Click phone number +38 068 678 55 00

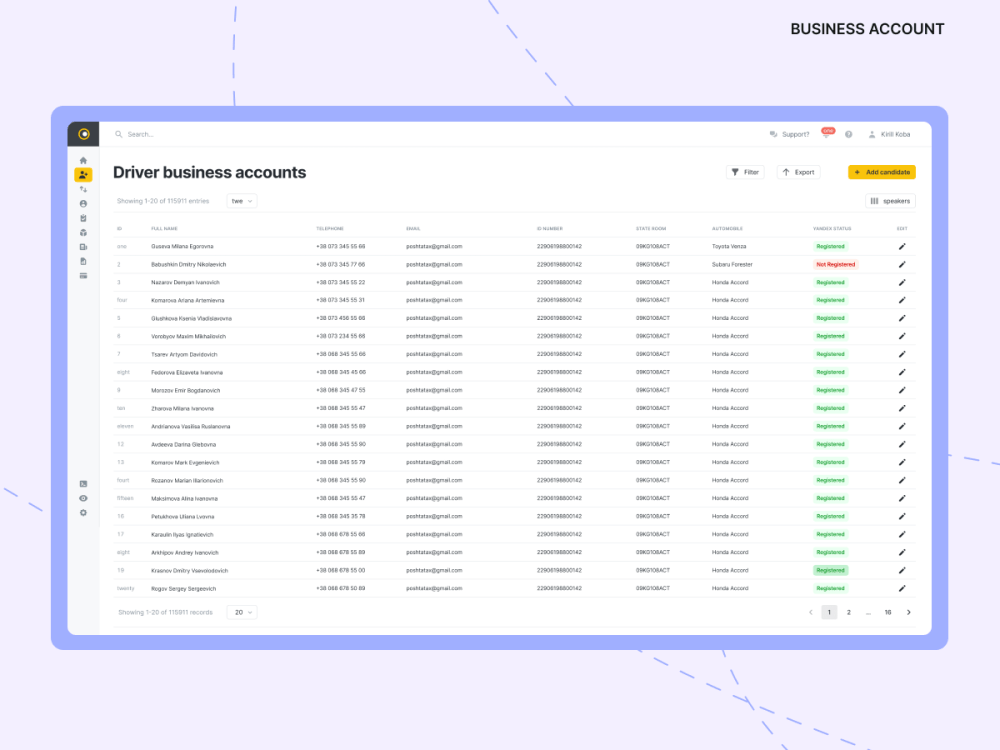pos(341,571)
